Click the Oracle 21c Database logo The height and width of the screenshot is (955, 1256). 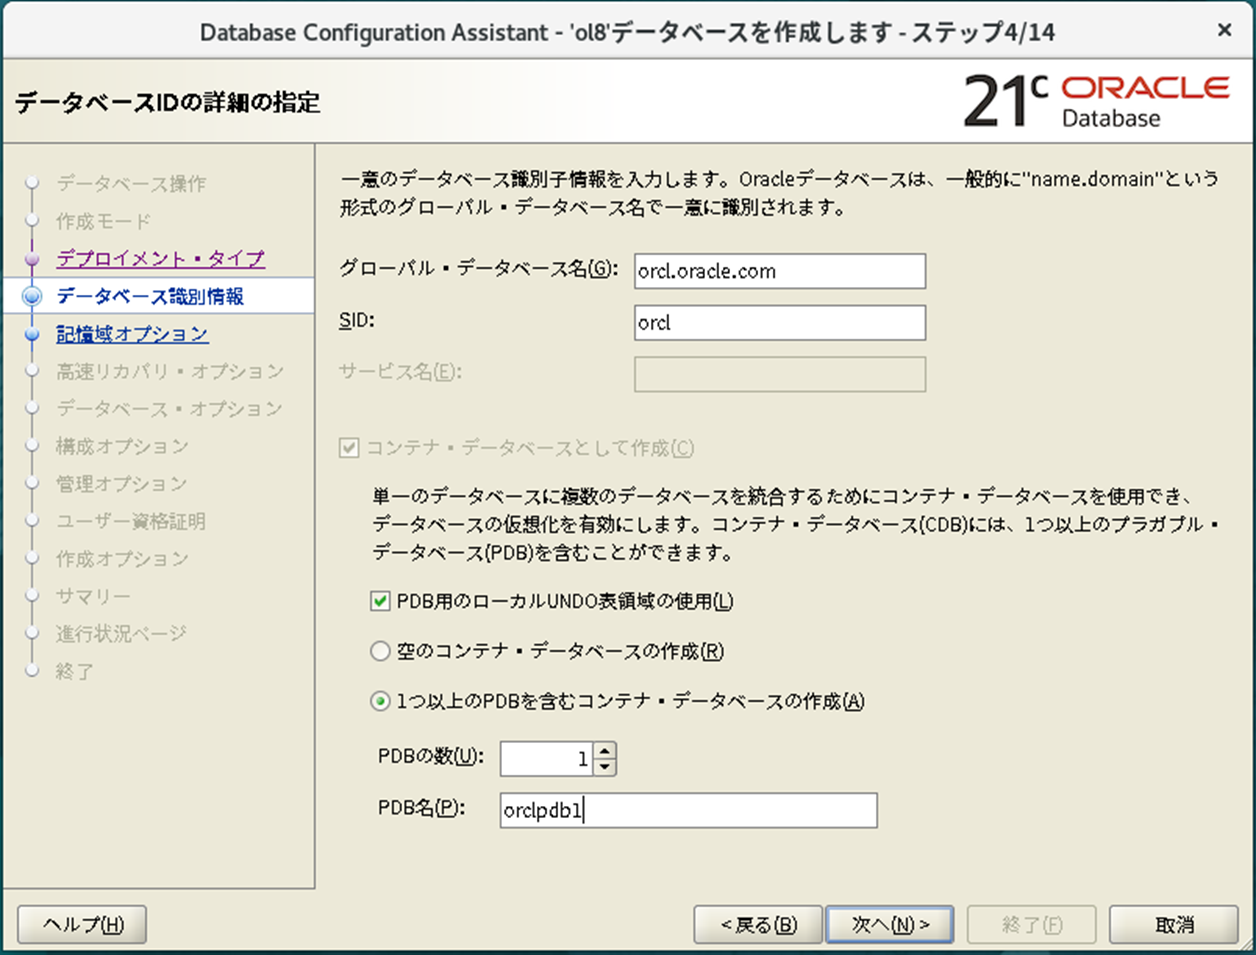[x=1096, y=101]
